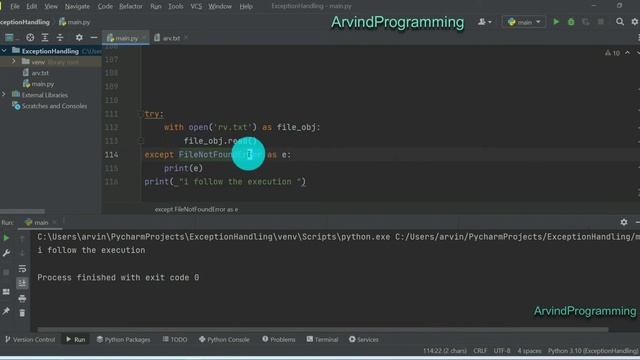Click Python 3.10 interpreter in status bar
This screenshot has width=640, height=360.
[593, 351]
